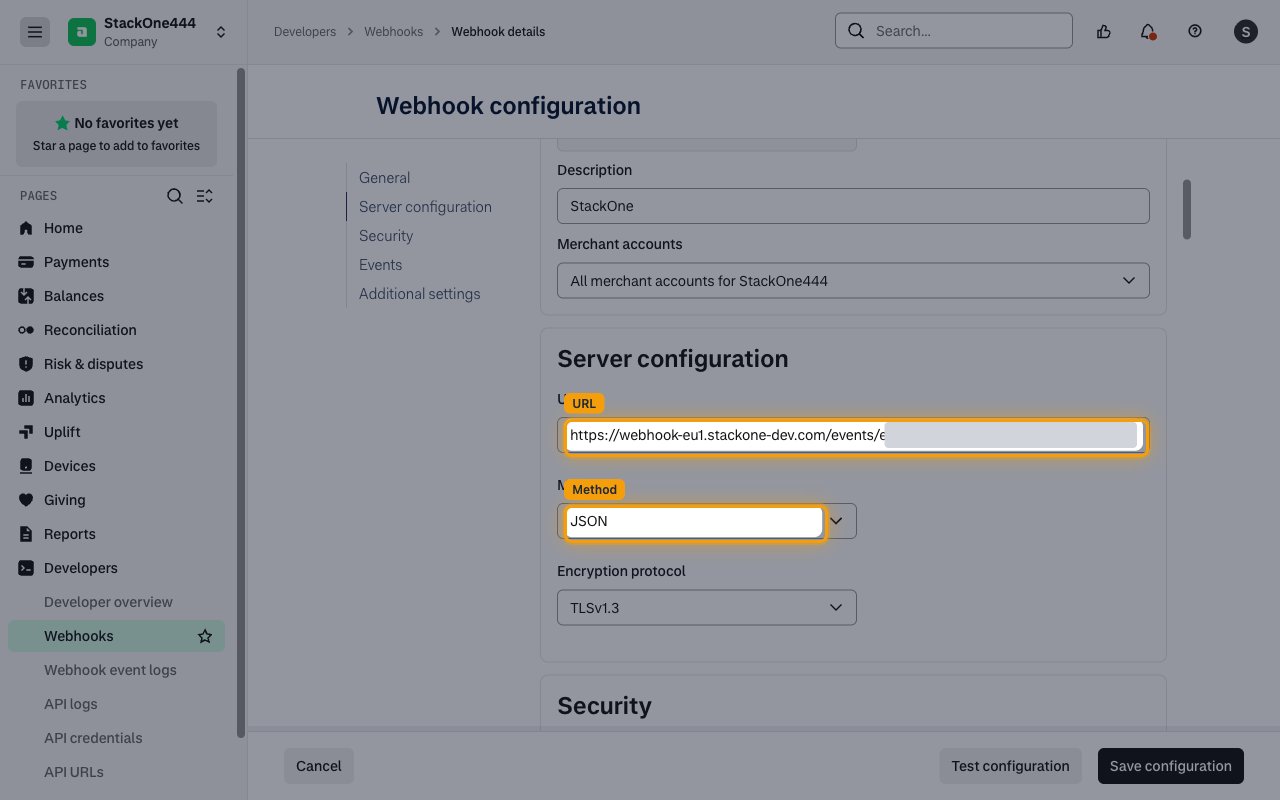The height and width of the screenshot is (800, 1280).
Task: Jump to the Server configuration section
Action: pos(425,207)
